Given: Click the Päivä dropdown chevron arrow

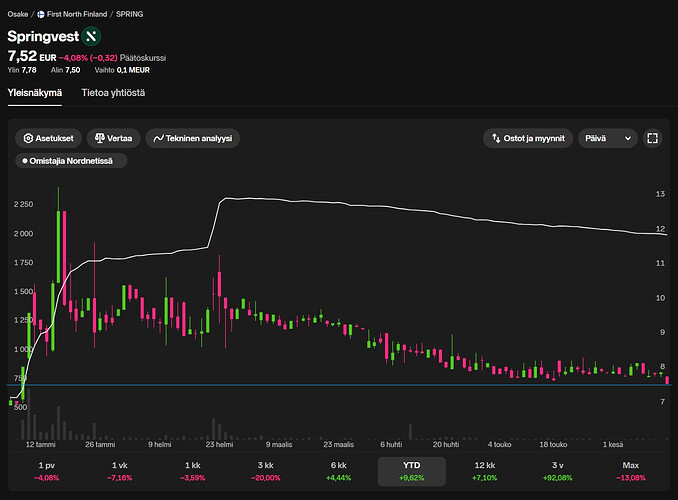Looking at the screenshot, I should (628, 138).
